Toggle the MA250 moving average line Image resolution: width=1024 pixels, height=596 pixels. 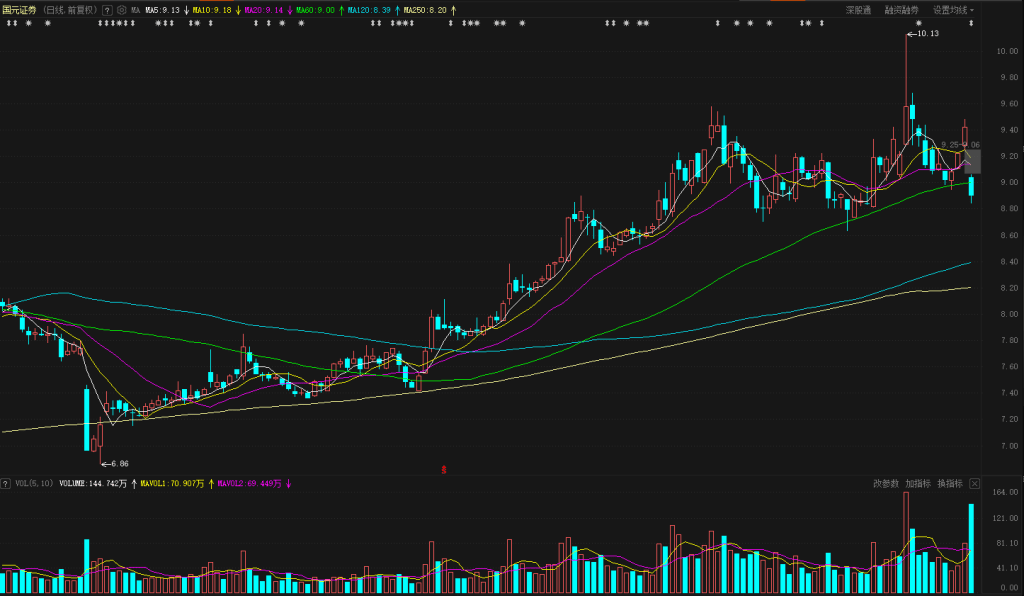point(424,10)
